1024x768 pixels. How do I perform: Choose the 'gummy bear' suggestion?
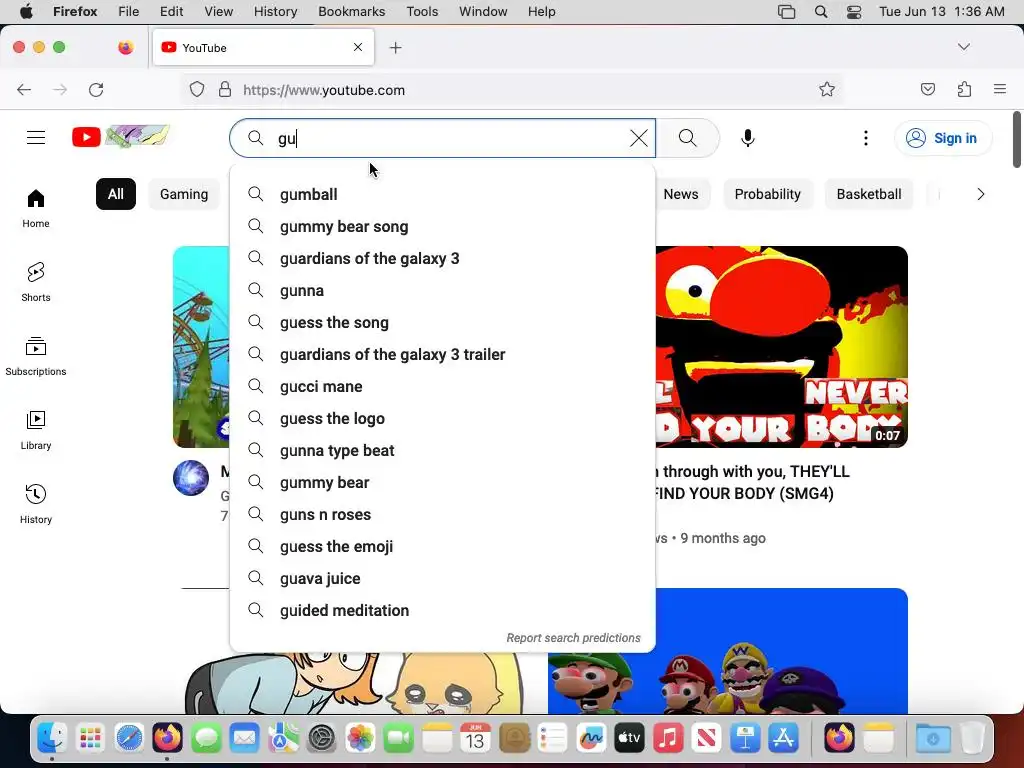[x=443, y=483]
